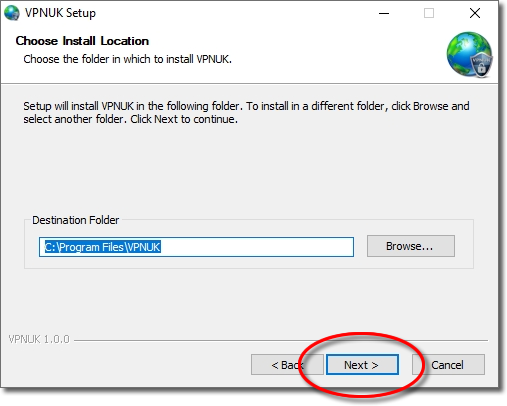Click the VPNUK Setup title text
Image resolution: width=507 pixels, height=406 pixels.
60,13
